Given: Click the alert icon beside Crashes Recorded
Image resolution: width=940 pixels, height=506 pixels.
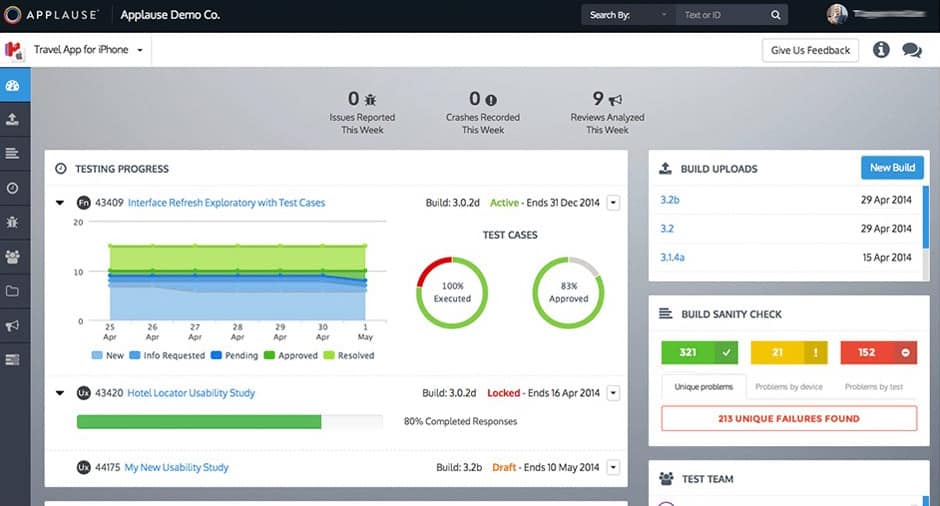Looking at the screenshot, I should (491, 100).
